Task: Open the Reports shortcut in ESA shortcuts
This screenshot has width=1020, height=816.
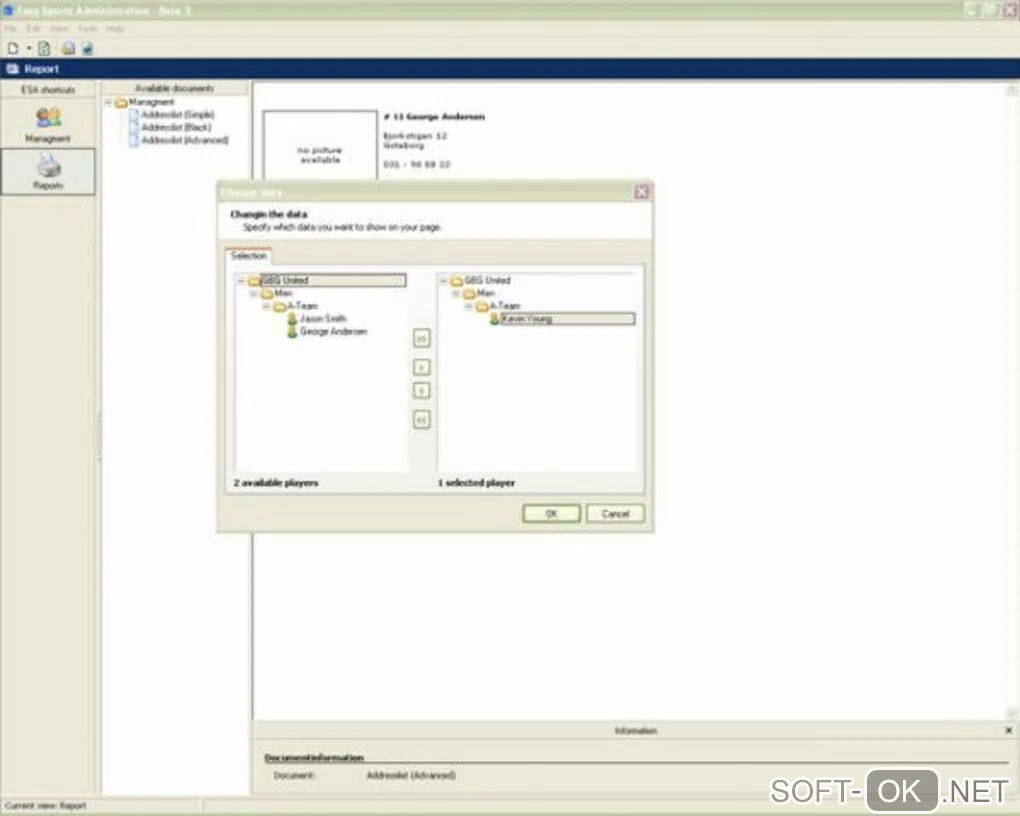Action: (x=48, y=172)
